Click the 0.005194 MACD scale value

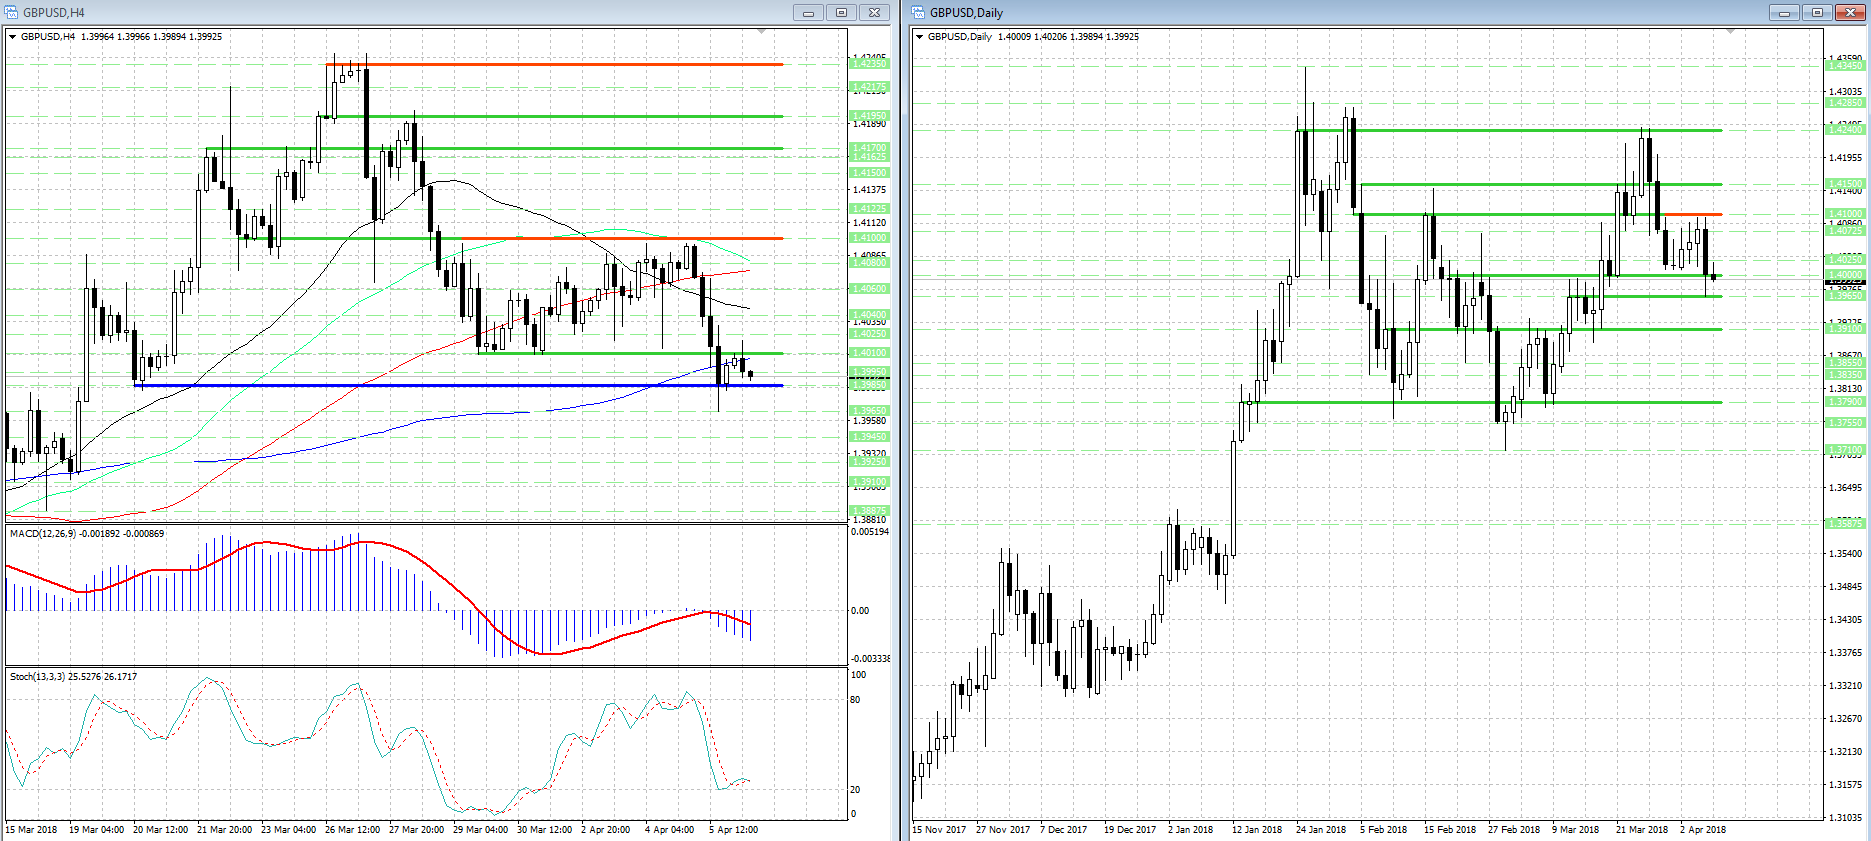[x=870, y=532]
